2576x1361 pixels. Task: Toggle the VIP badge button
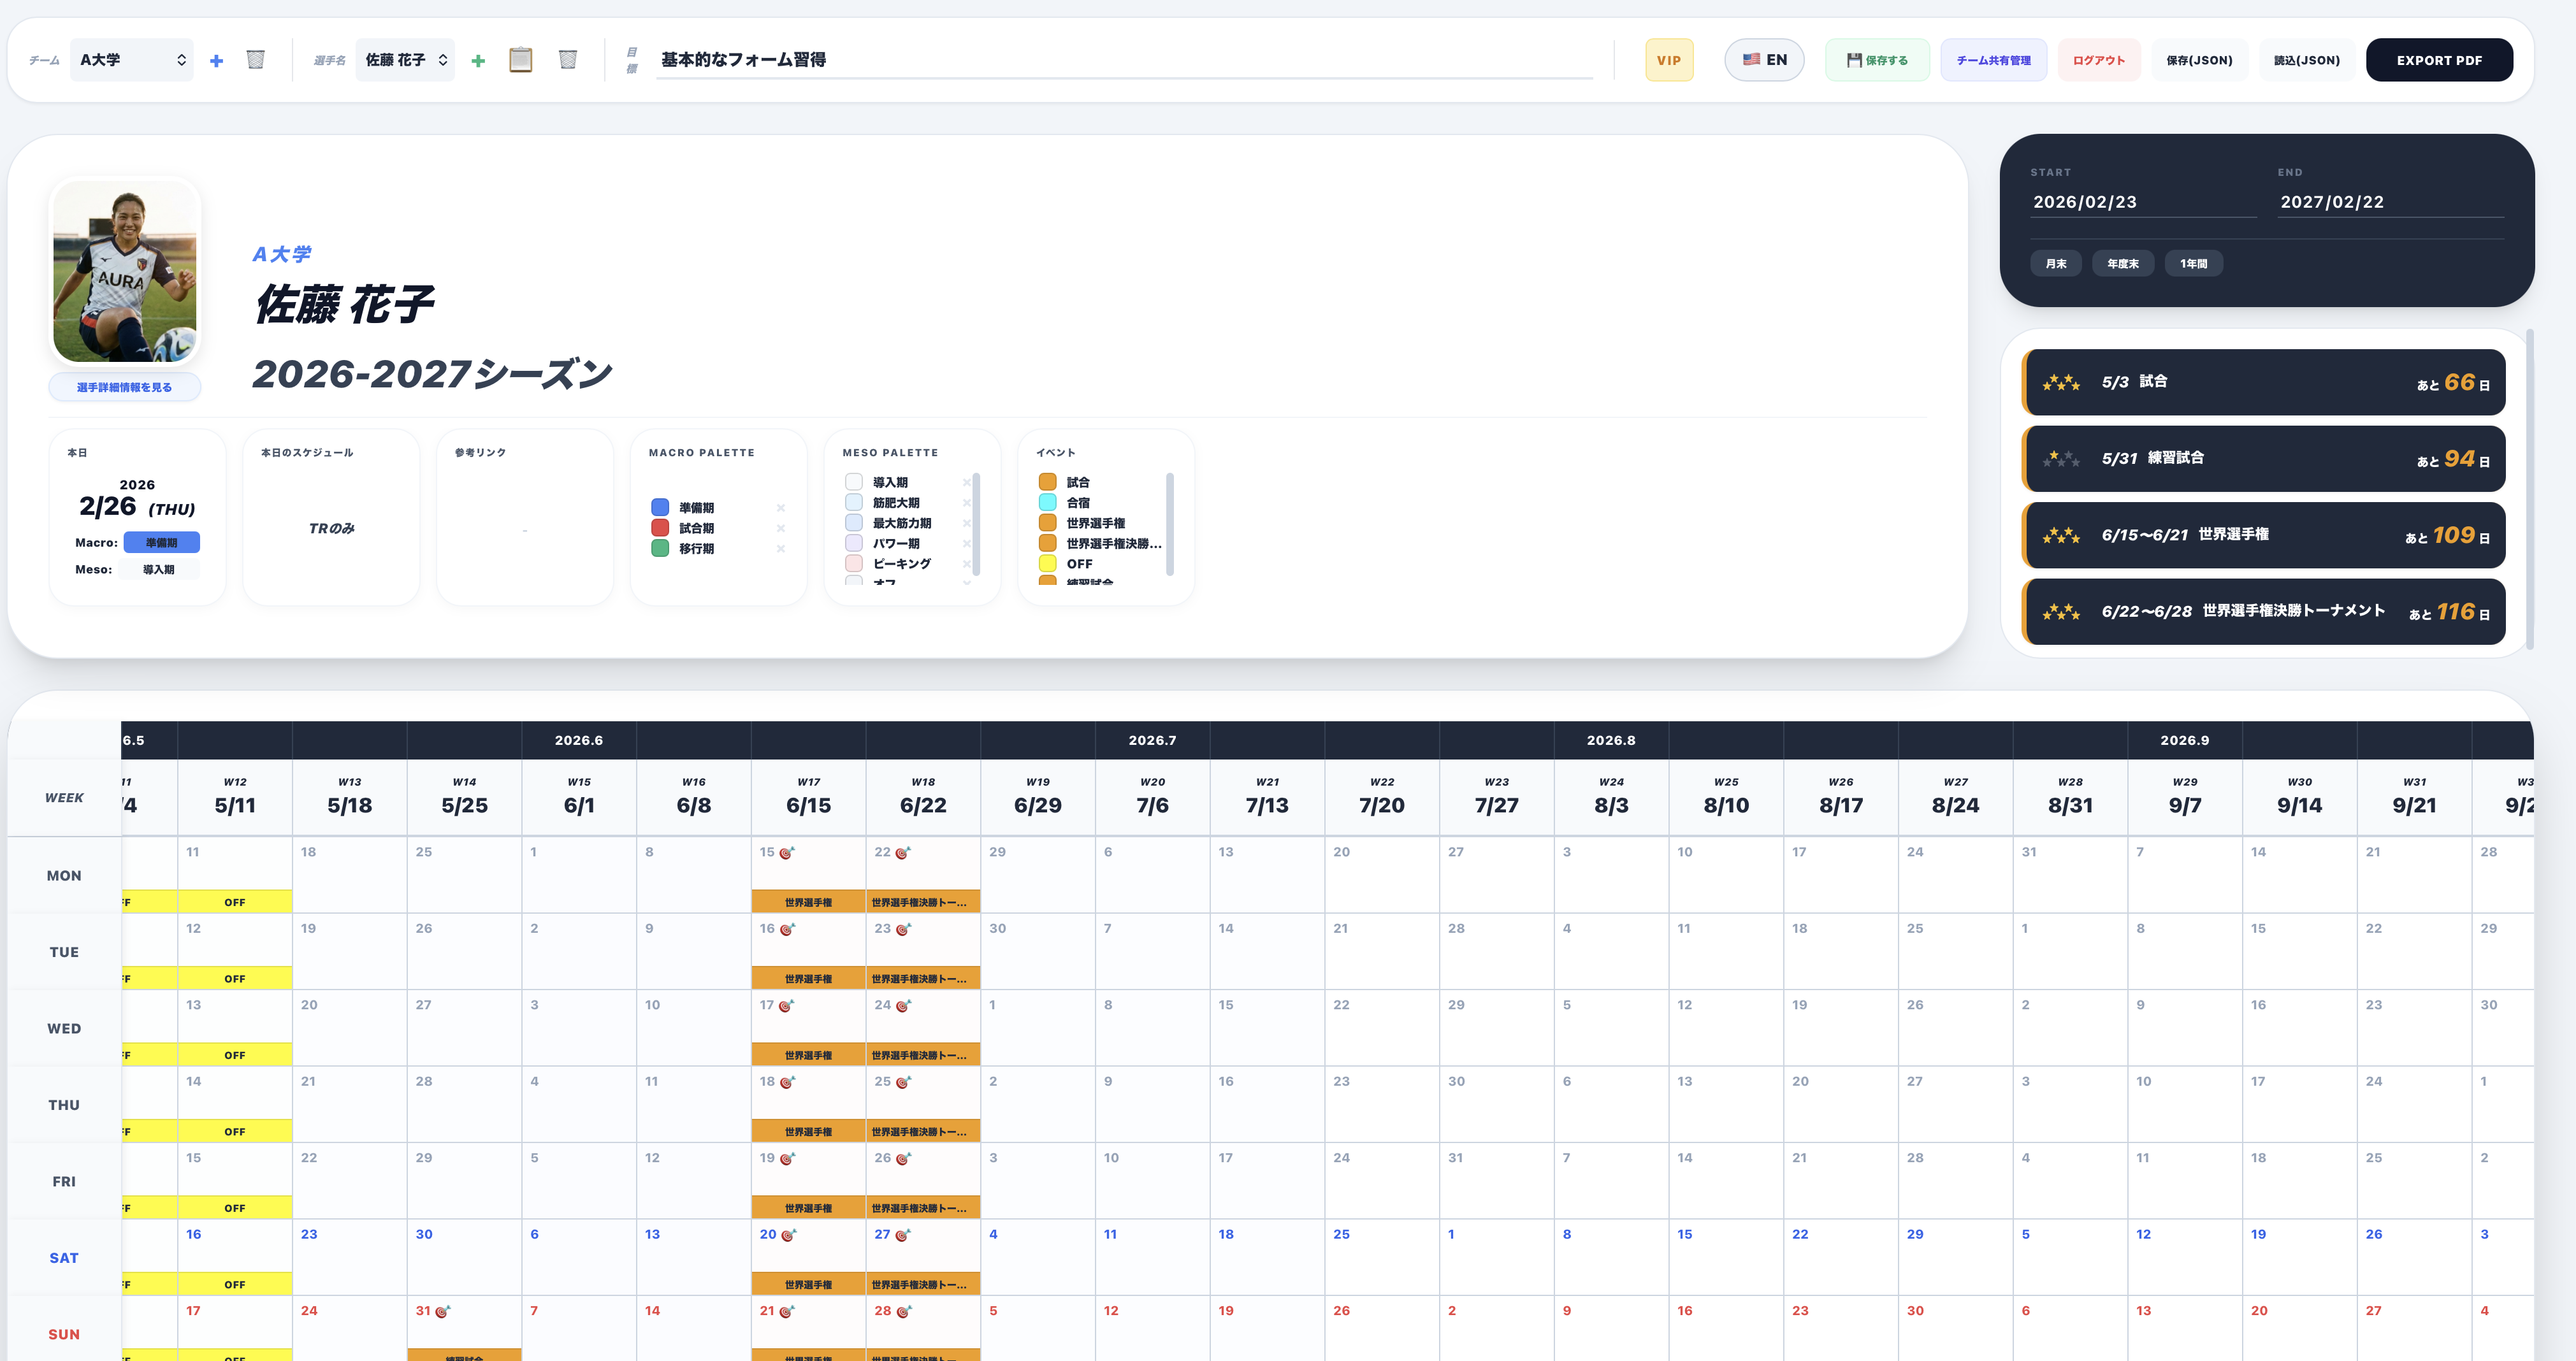click(x=1668, y=60)
